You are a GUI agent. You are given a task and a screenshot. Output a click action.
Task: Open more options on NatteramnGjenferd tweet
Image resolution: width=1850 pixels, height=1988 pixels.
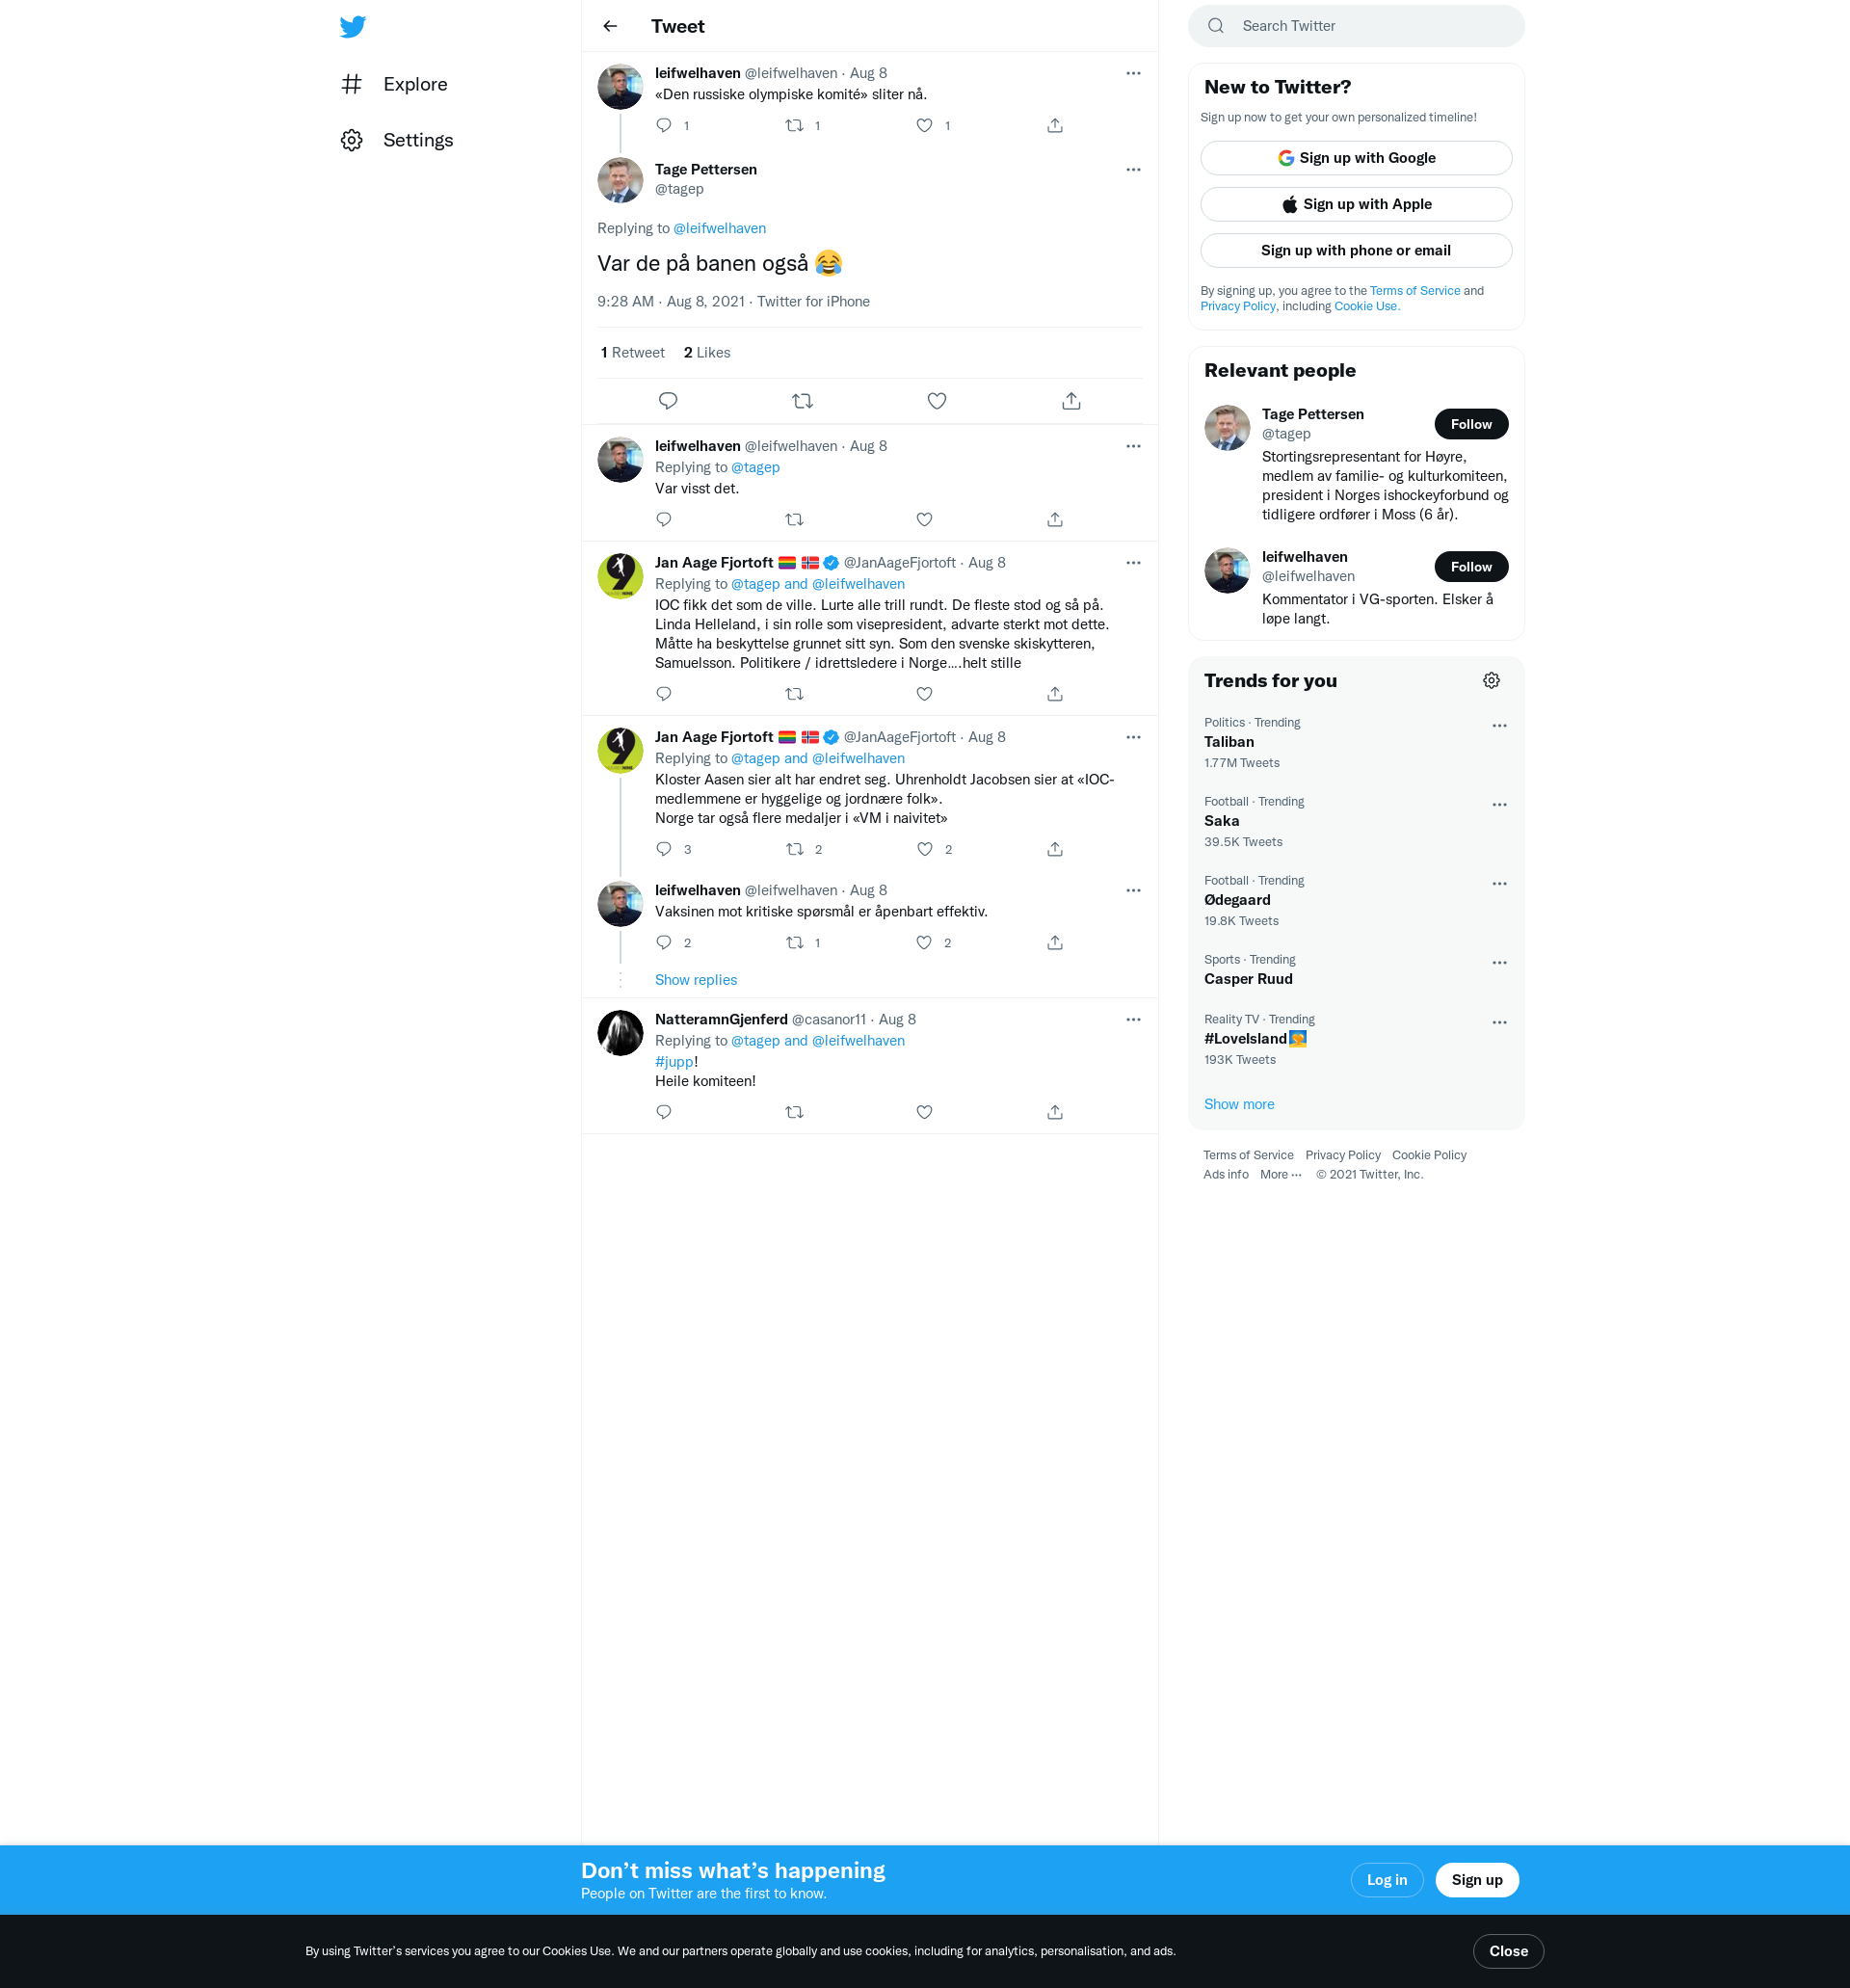coord(1133,1020)
